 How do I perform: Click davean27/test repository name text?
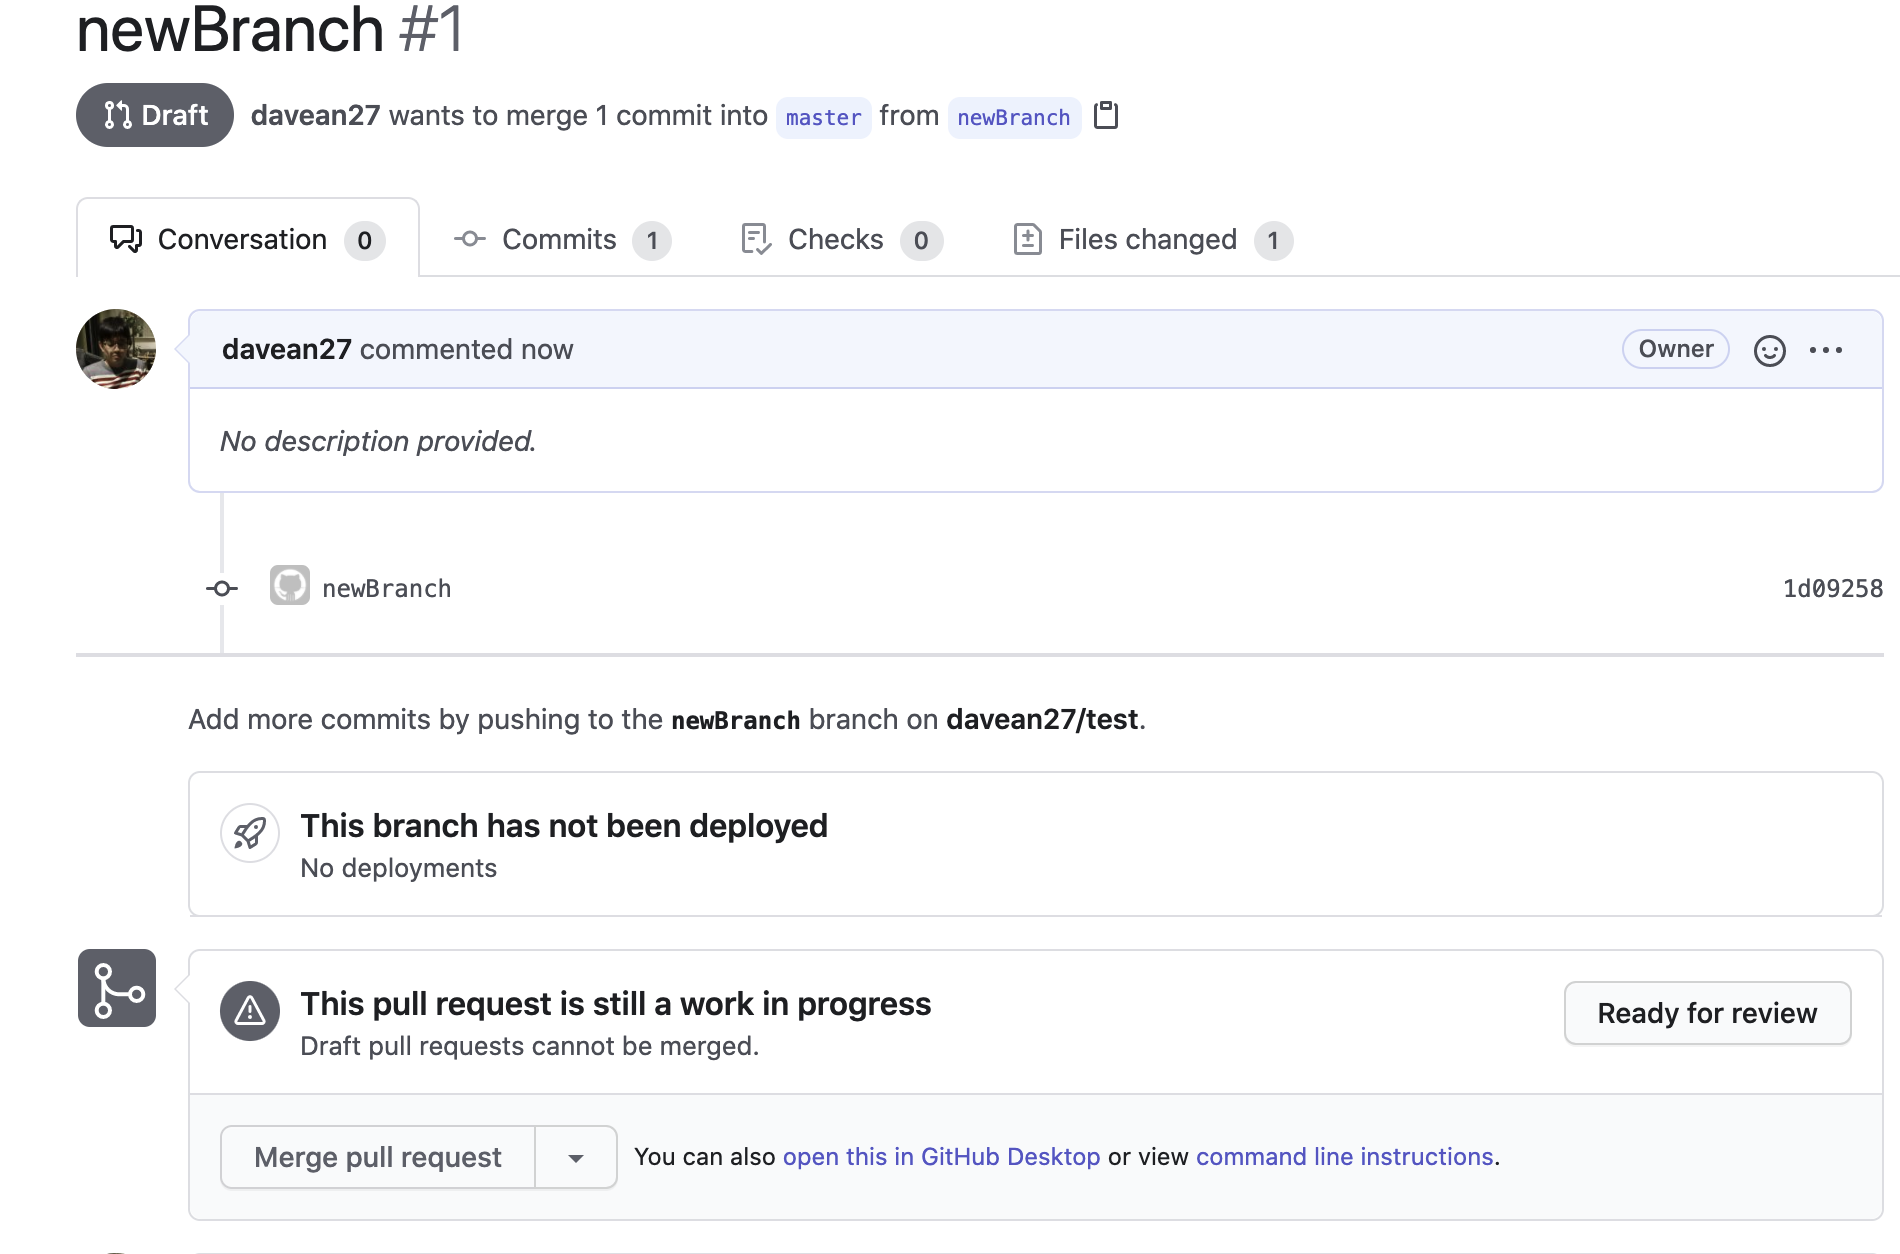[x=1042, y=719]
